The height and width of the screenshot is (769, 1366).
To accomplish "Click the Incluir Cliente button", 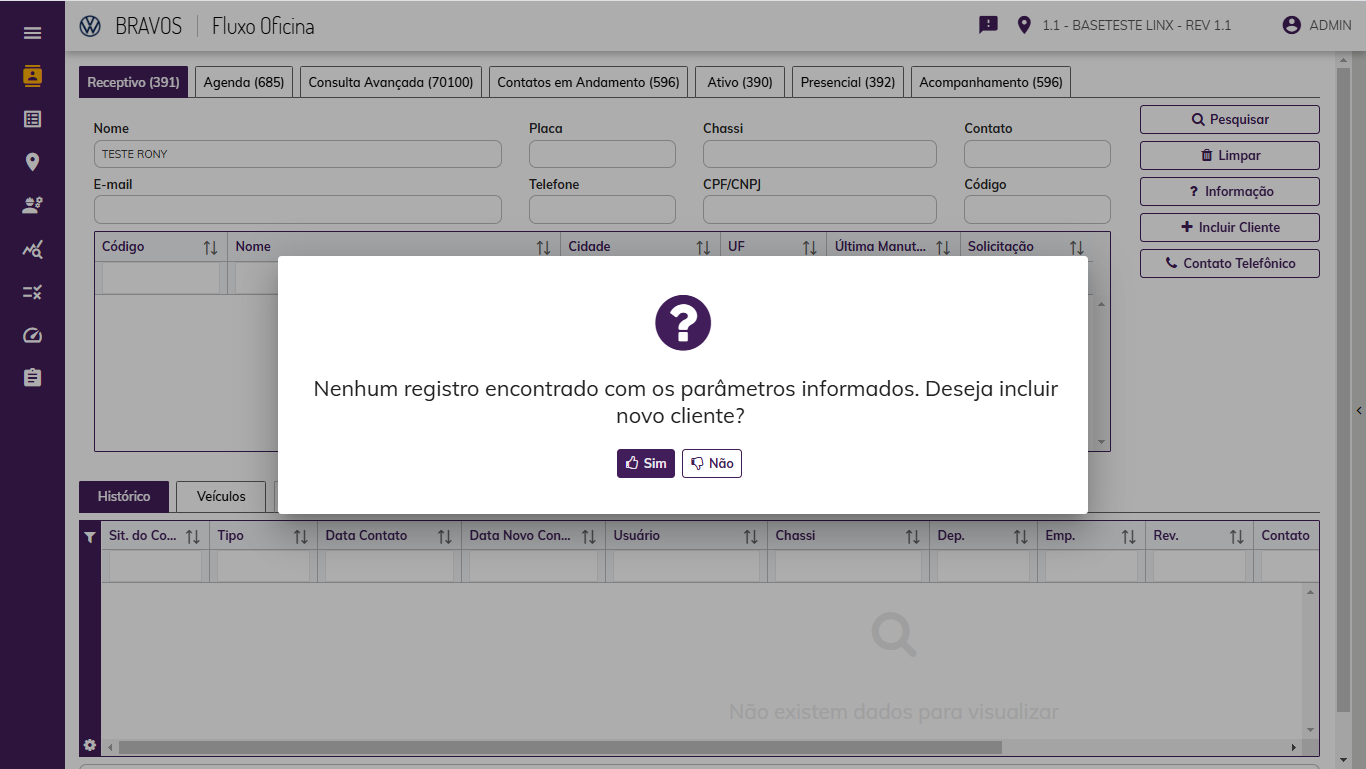I will click(x=1229, y=228).
